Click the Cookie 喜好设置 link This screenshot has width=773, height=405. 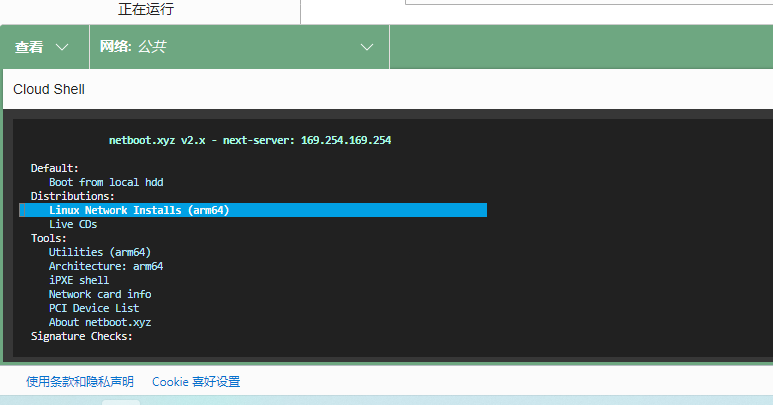point(196,382)
